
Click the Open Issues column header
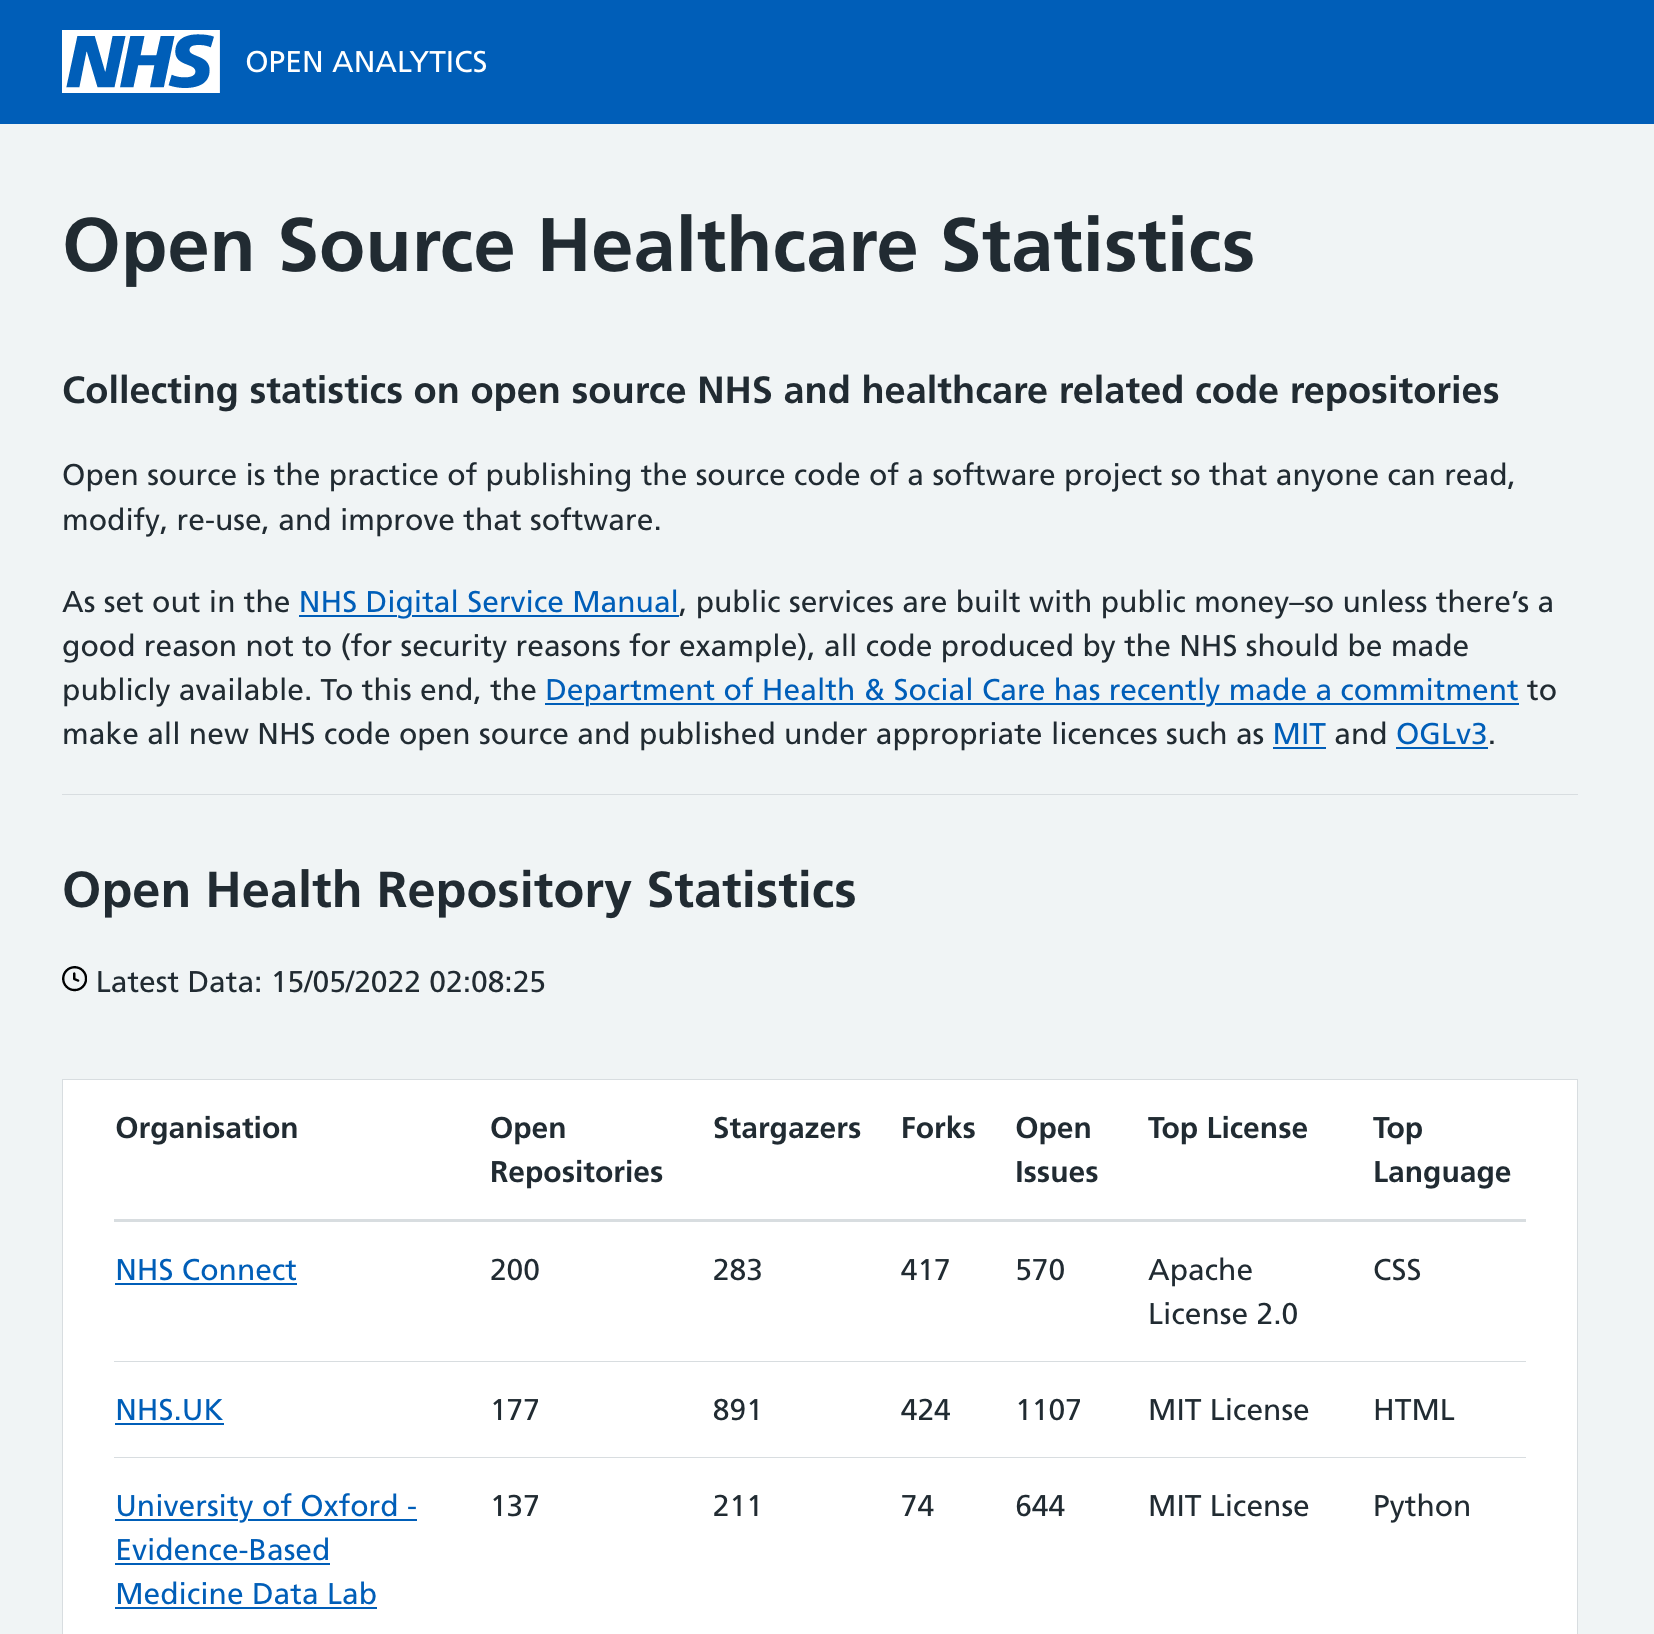pyautogui.click(x=1056, y=1150)
